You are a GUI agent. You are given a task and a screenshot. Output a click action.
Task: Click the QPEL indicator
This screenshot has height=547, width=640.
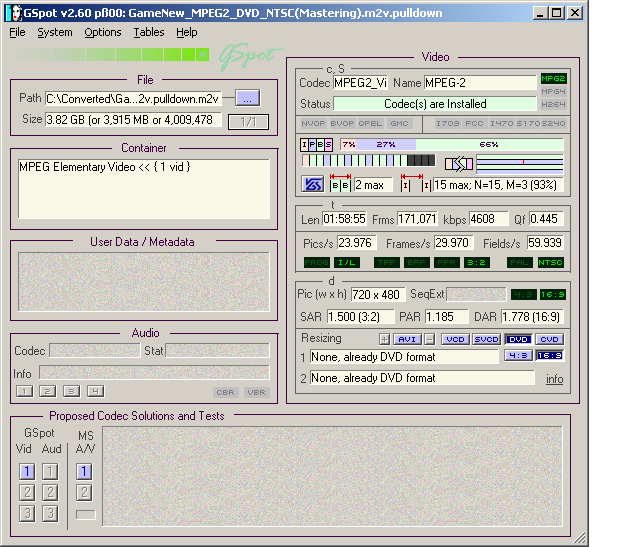370,123
